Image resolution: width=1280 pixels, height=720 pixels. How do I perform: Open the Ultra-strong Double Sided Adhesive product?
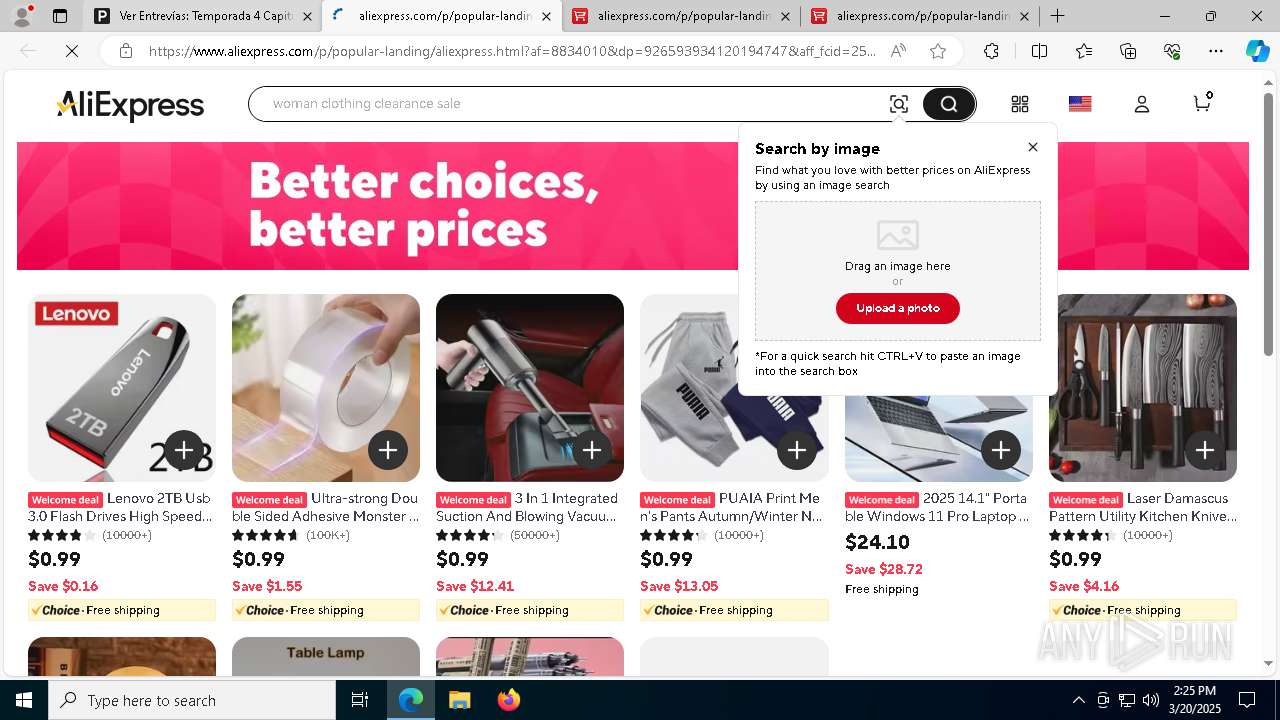(326, 507)
